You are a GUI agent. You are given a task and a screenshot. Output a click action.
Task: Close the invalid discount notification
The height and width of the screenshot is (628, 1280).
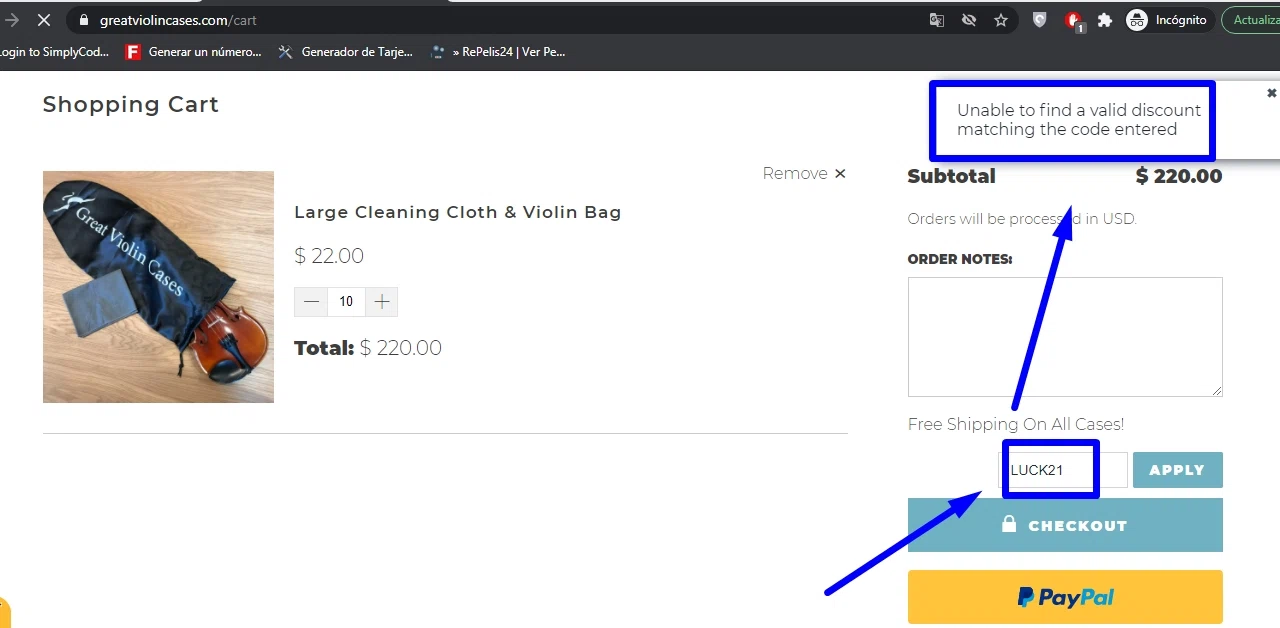coord(1272,93)
